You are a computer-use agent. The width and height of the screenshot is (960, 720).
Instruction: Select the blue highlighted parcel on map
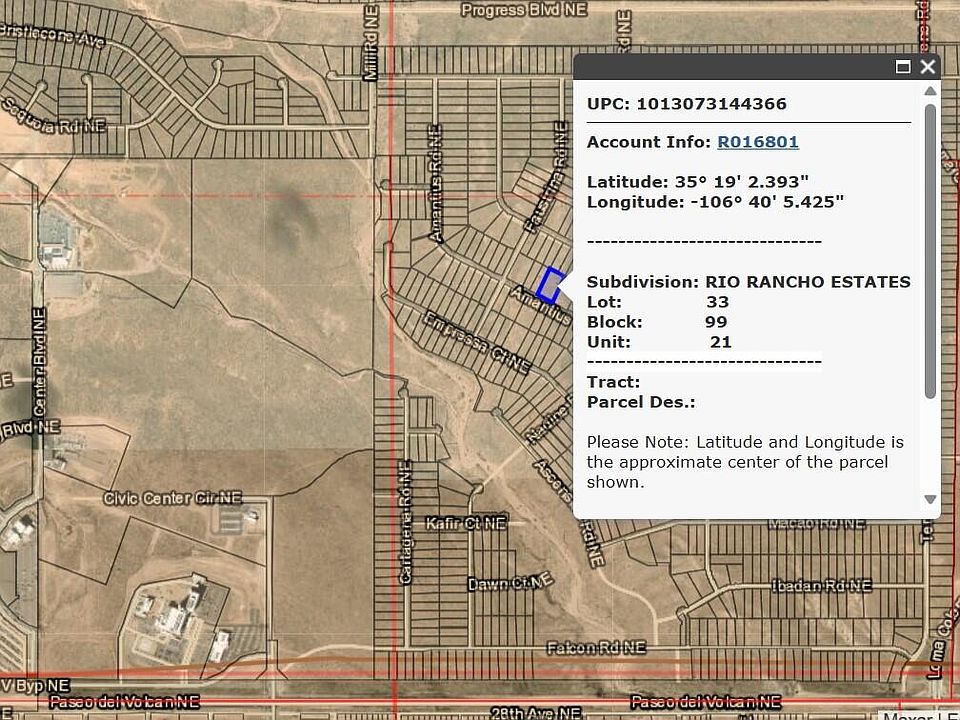pos(550,285)
